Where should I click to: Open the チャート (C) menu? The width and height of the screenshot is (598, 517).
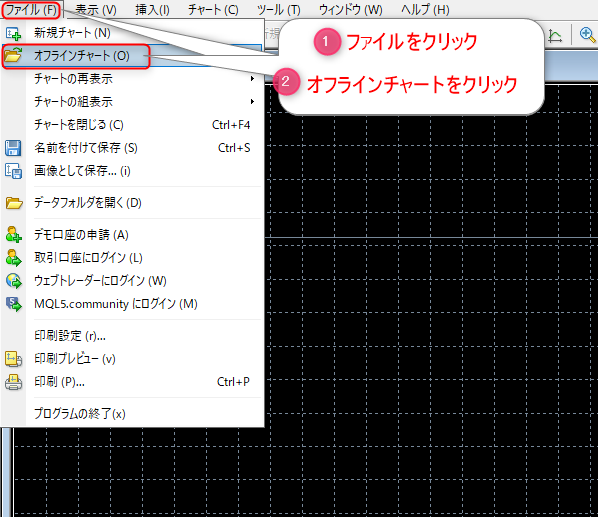(213, 10)
